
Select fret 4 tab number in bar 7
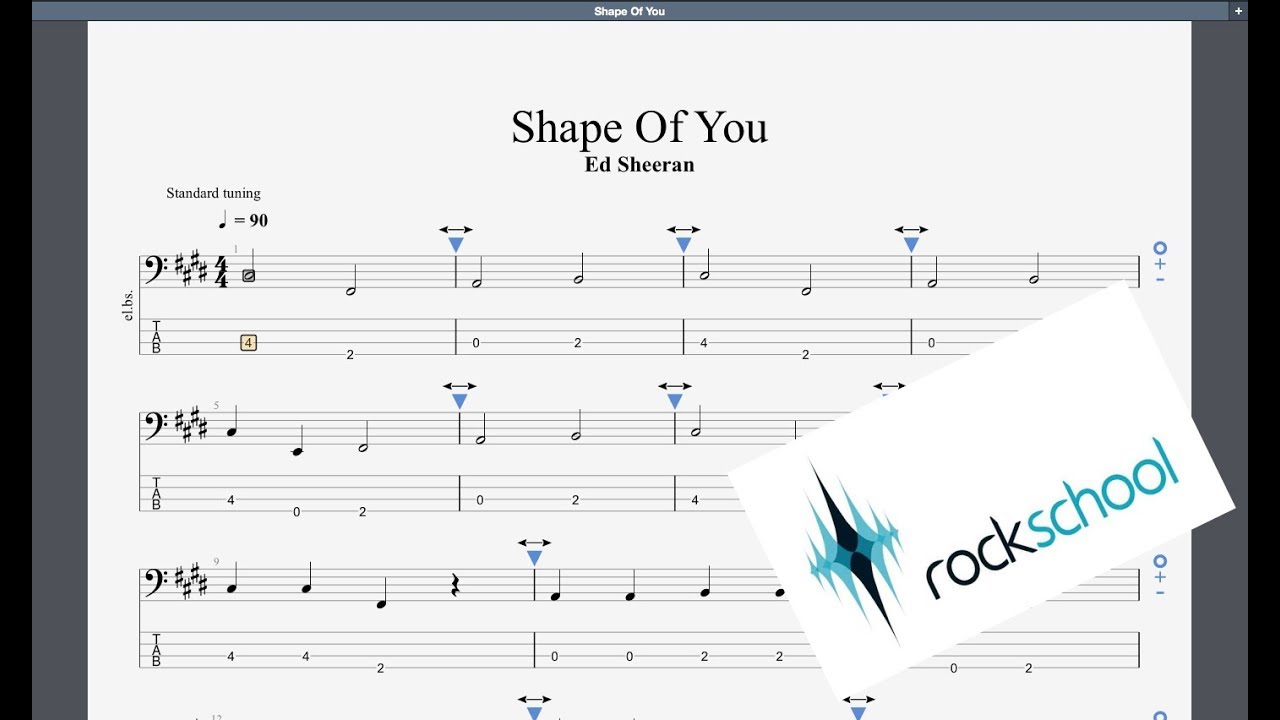click(695, 499)
